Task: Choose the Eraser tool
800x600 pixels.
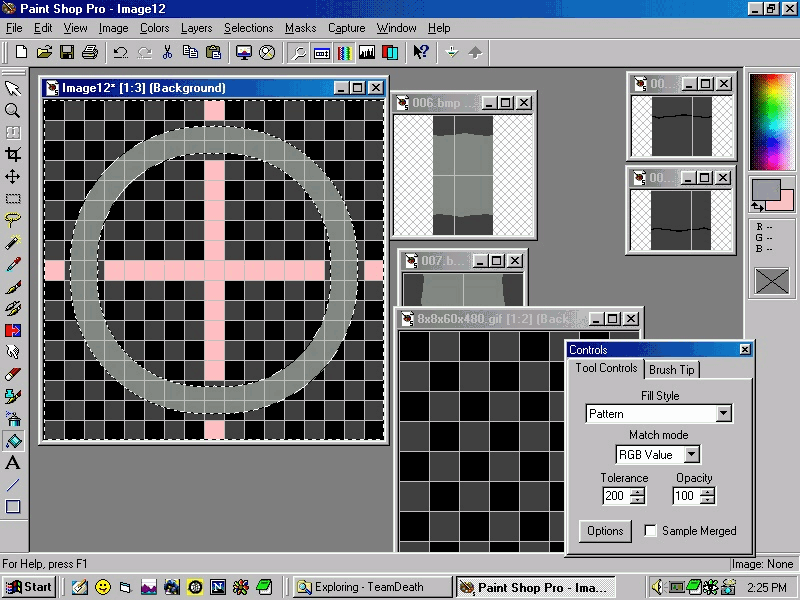Action: [x=13, y=374]
